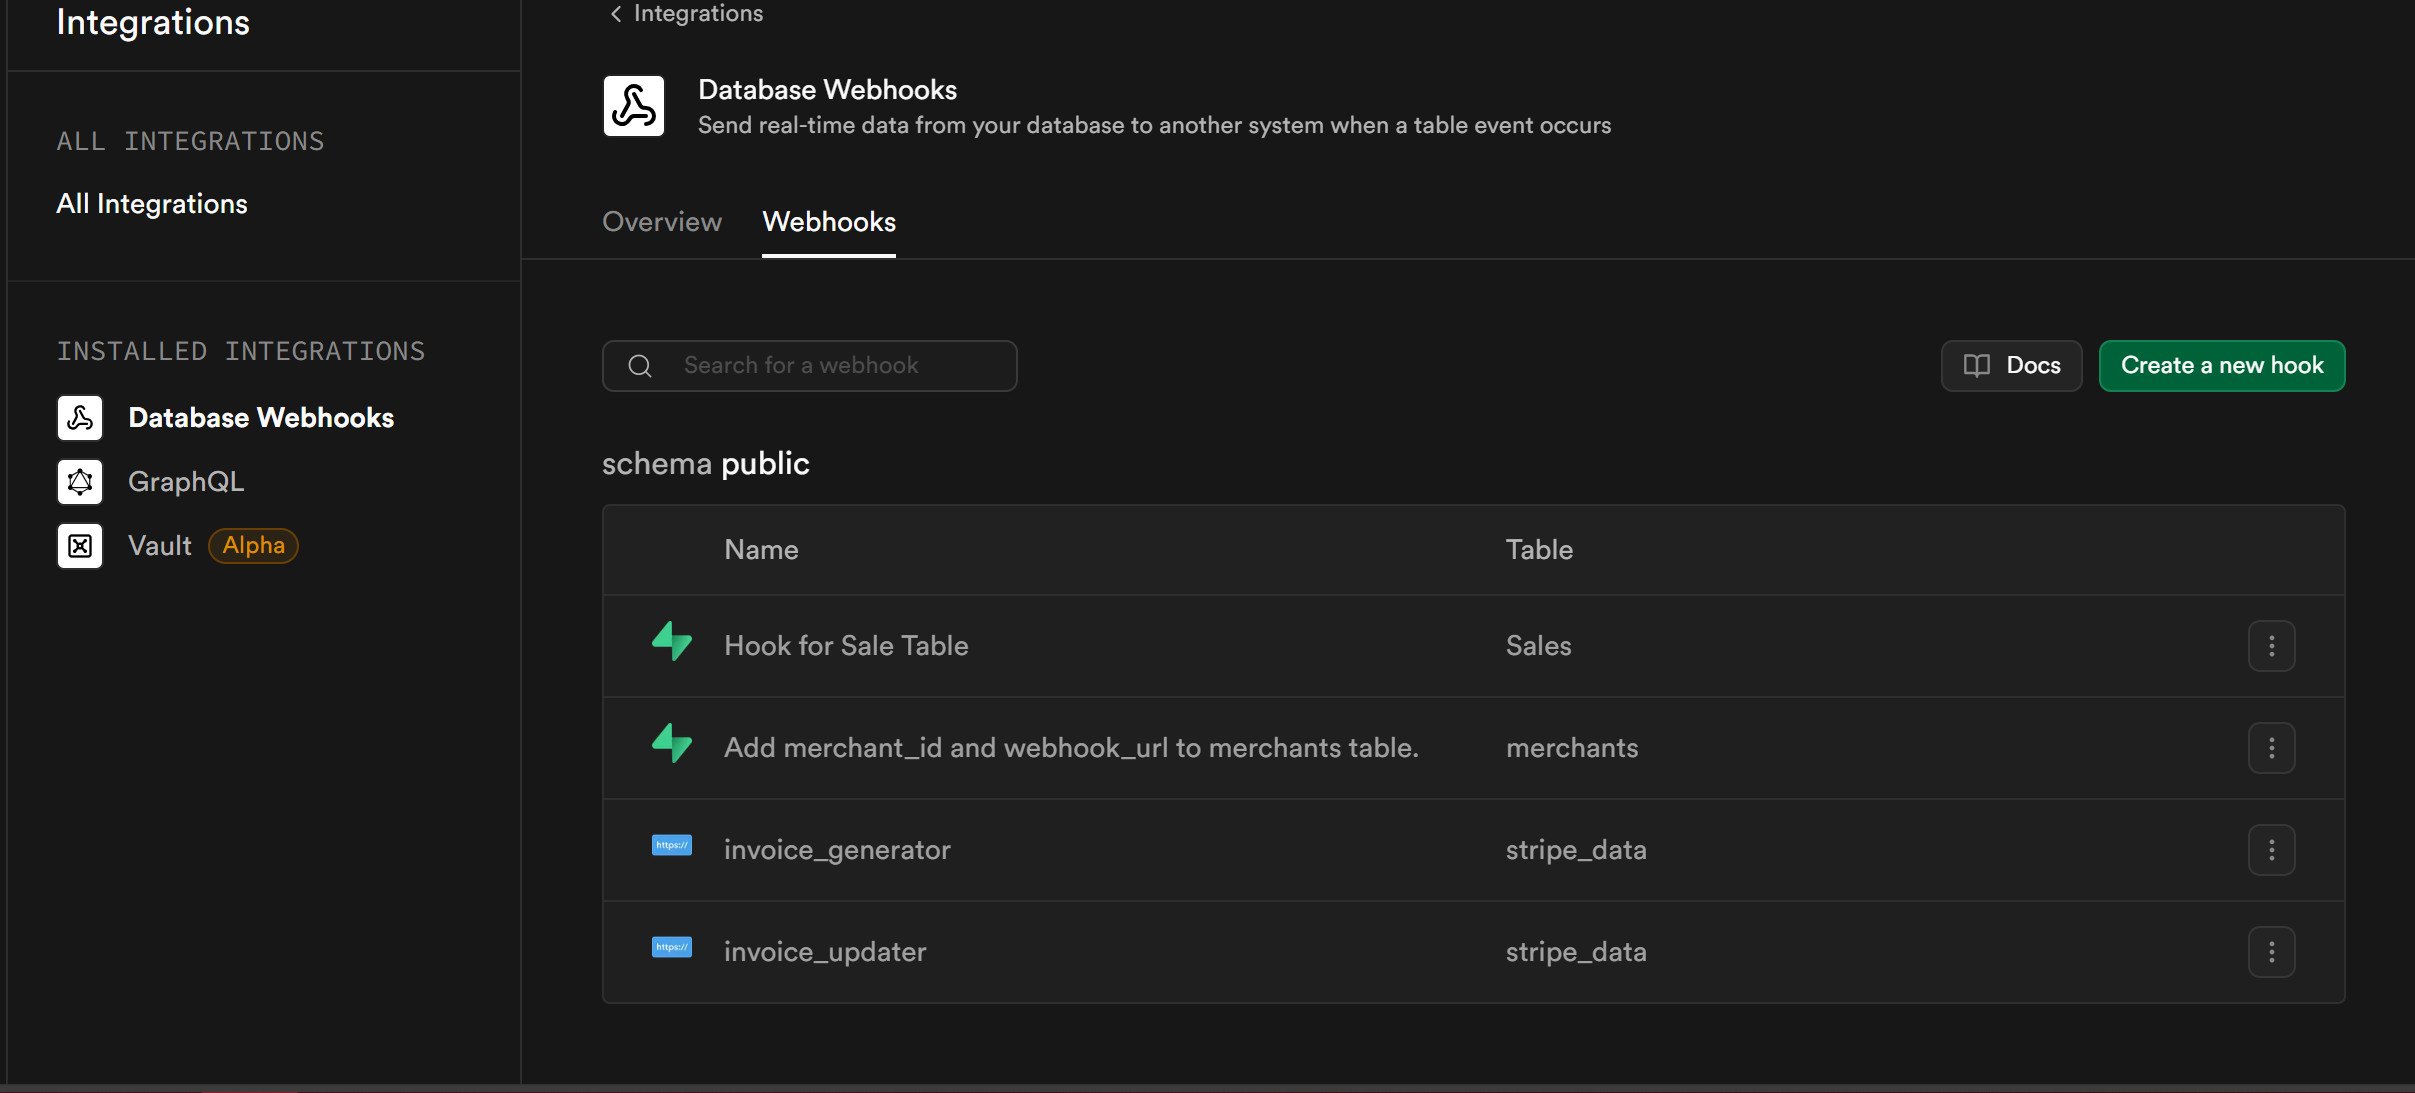
Task: Click https icon beside invoice_updater
Action: tap(672, 948)
